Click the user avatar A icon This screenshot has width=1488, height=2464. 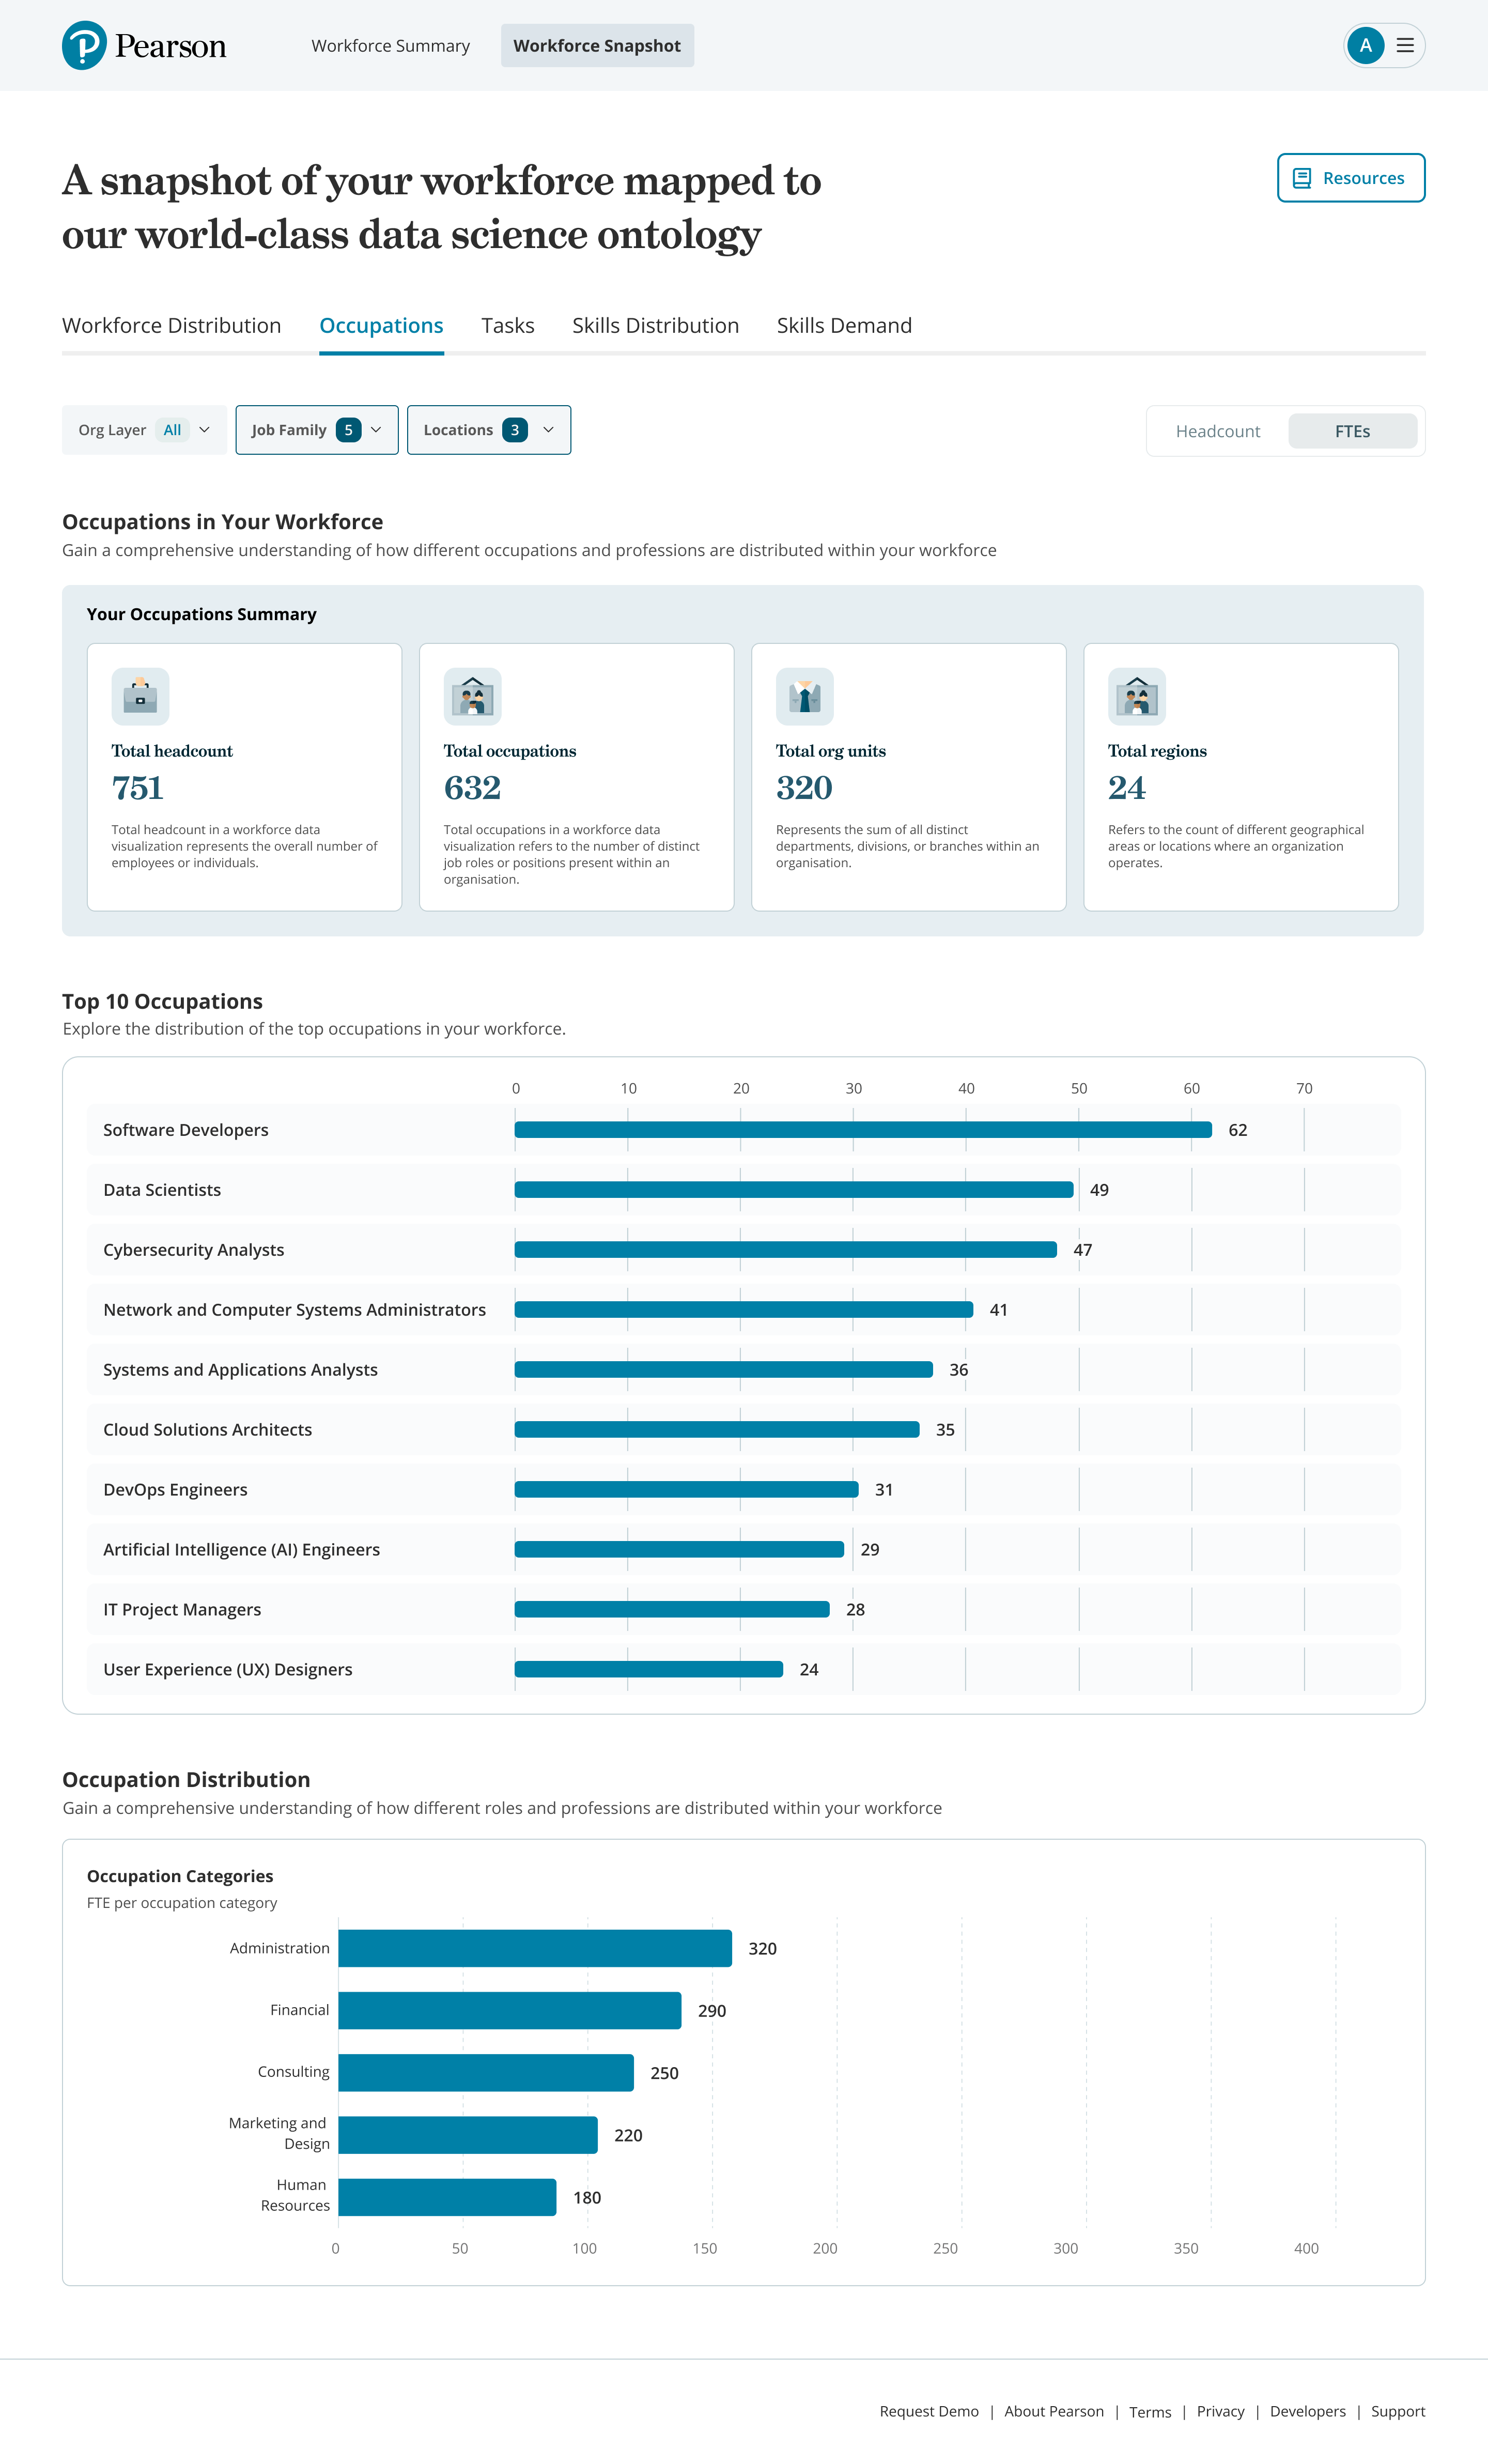pos(1365,46)
